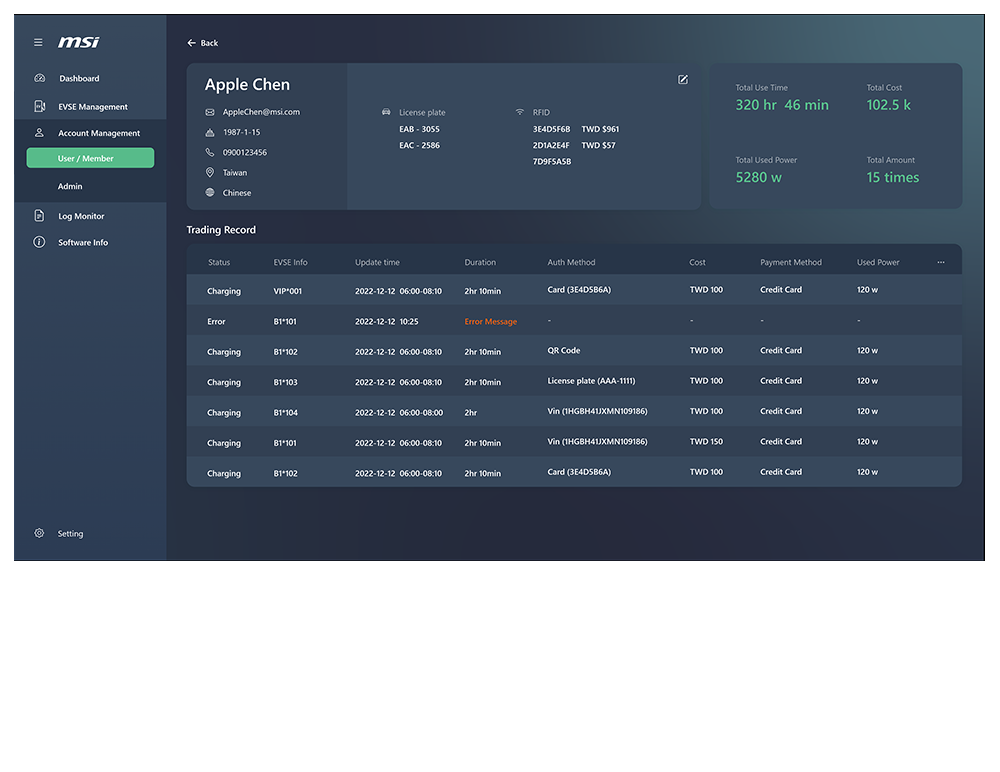Image resolution: width=1000 pixels, height=772 pixels.
Task: Select the Admin menu item
Action: coord(71,186)
